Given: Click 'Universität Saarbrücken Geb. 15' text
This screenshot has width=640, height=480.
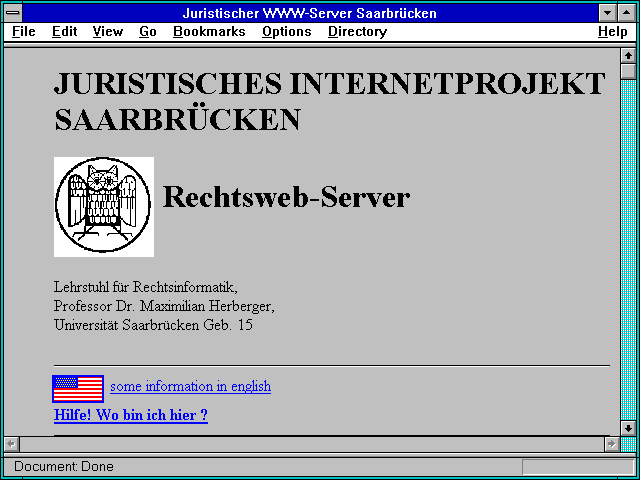Looking at the screenshot, I should click(x=153, y=325).
